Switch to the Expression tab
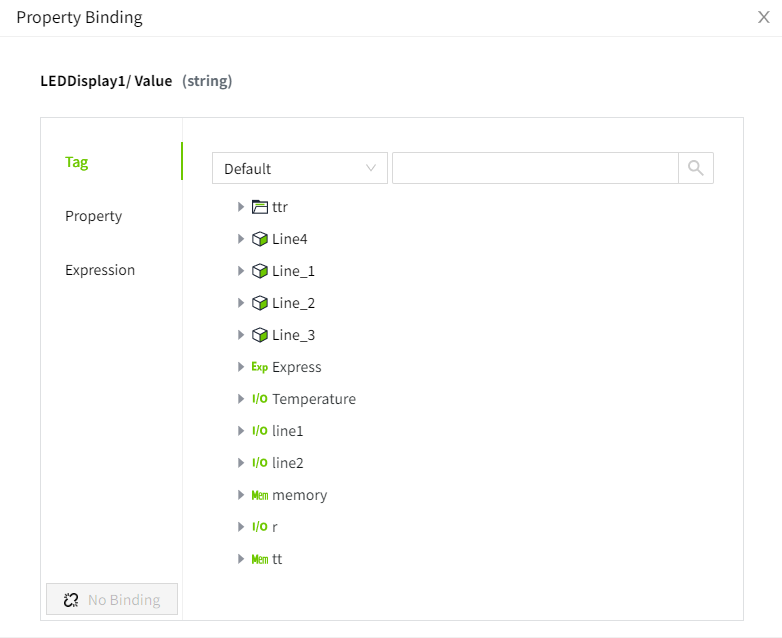Viewport: 782px width, 638px height. (100, 270)
